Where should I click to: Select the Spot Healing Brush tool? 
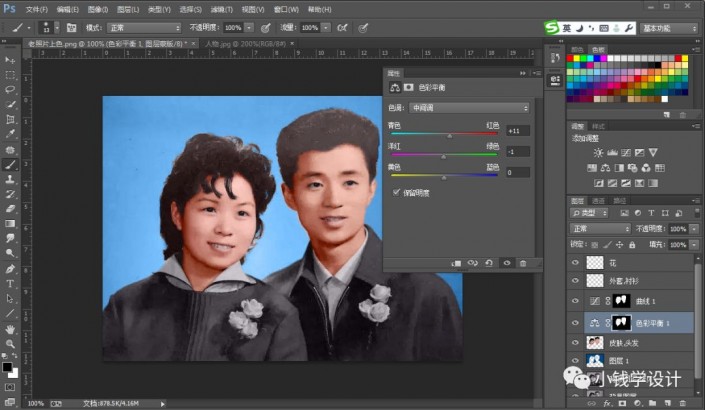tap(10, 150)
